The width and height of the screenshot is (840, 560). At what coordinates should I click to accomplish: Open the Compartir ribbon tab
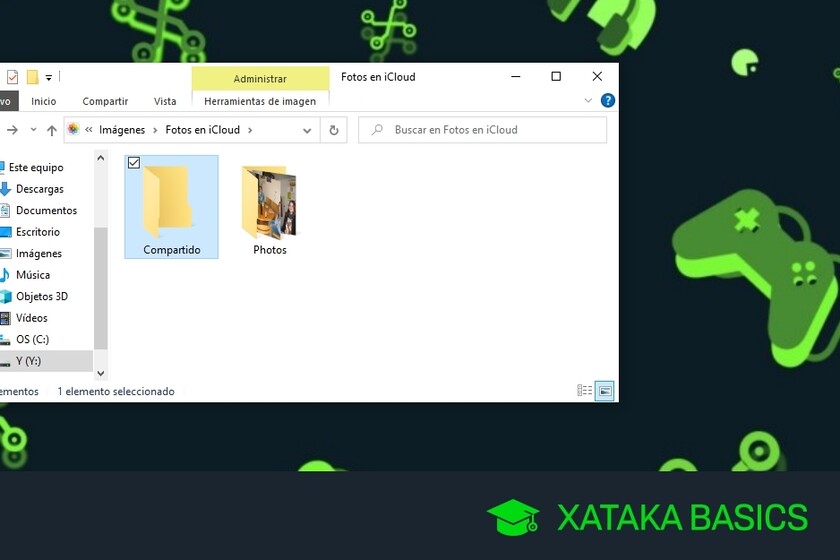105,101
